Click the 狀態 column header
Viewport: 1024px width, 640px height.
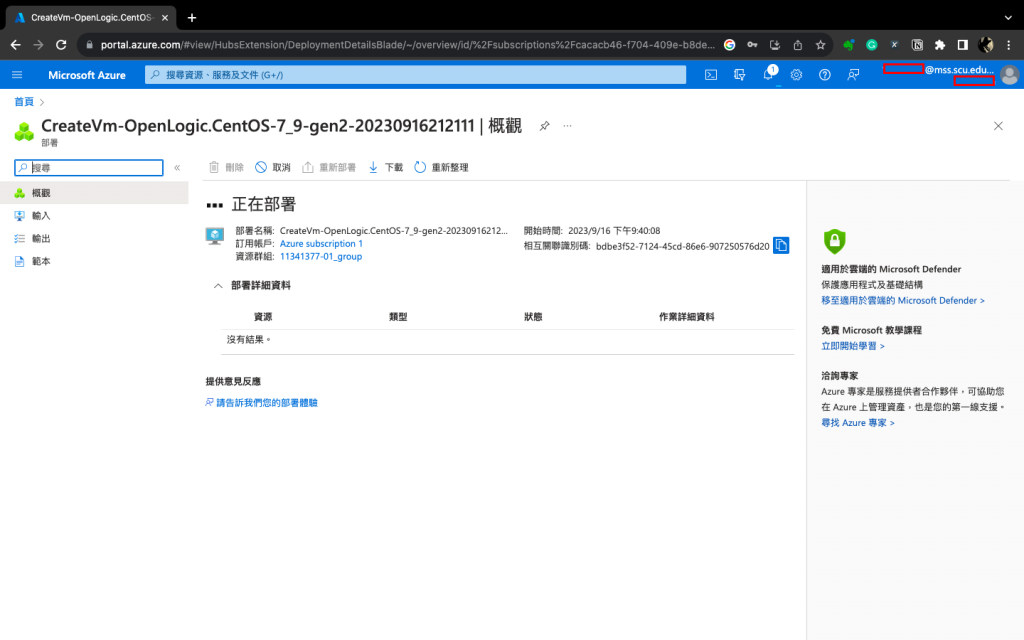(x=533, y=317)
